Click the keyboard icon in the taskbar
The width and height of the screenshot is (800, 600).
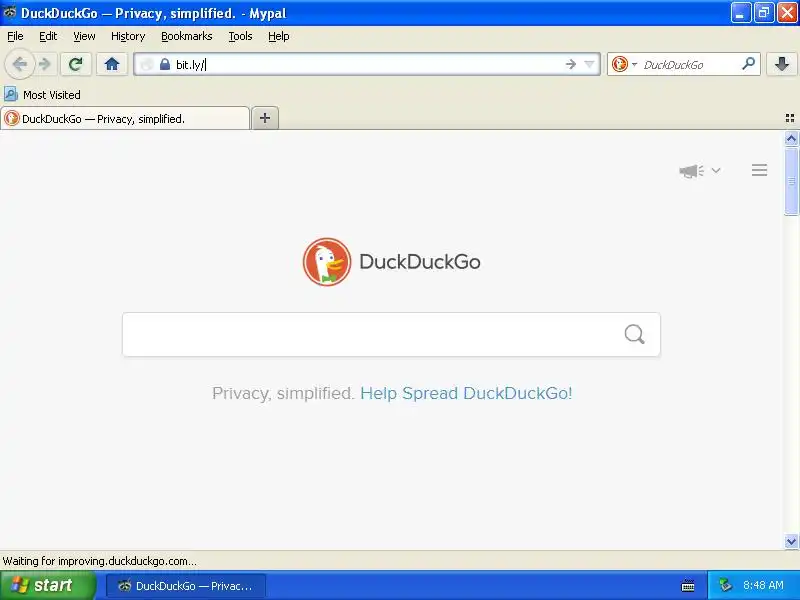click(688, 586)
